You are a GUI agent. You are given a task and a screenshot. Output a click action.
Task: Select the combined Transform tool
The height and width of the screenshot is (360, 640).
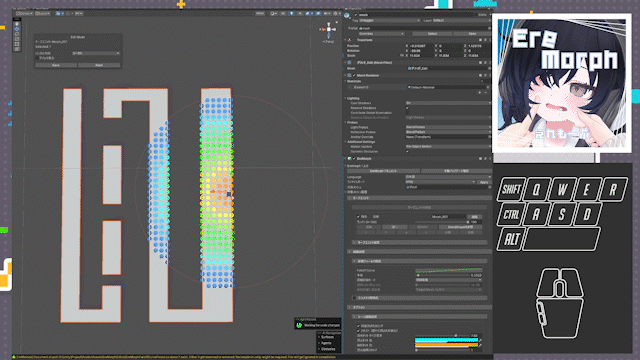[17, 49]
